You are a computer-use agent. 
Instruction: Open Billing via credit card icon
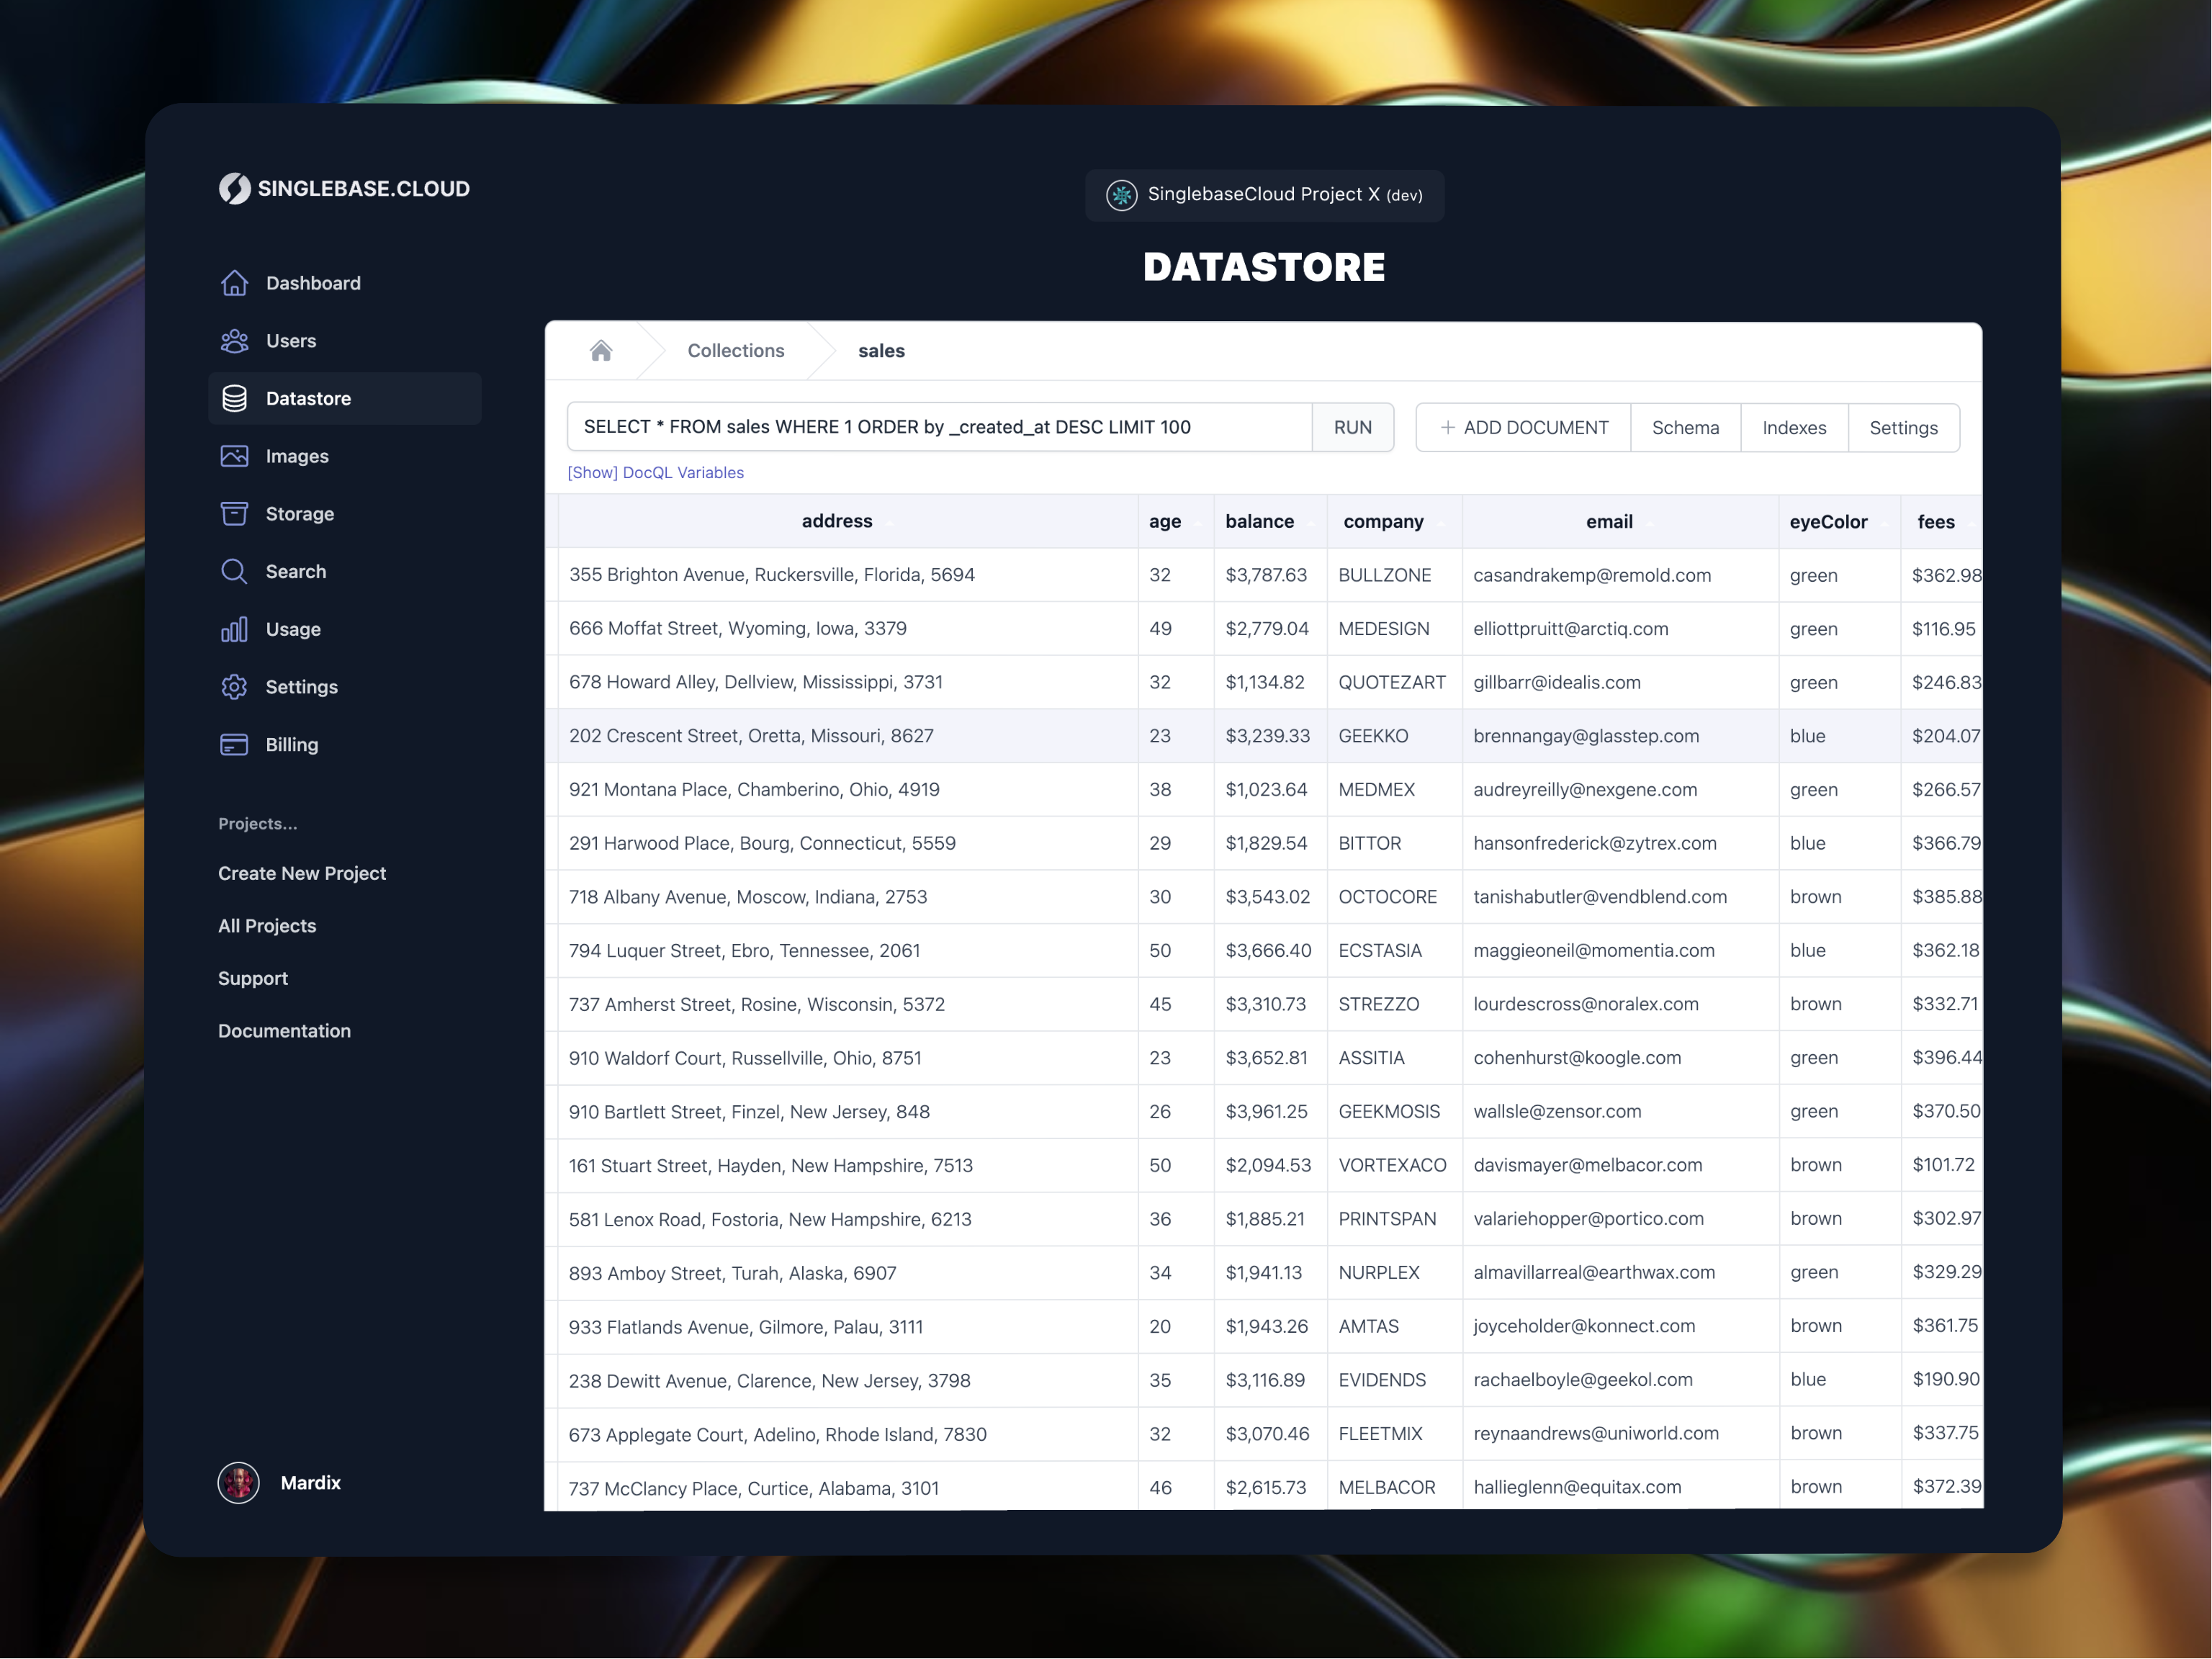(x=234, y=744)
